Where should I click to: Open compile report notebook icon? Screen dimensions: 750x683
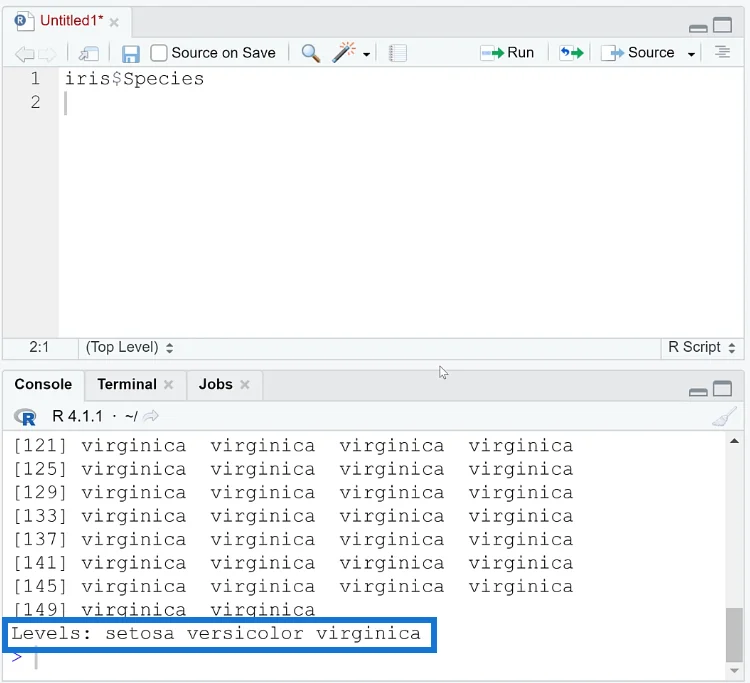(398, 53)
